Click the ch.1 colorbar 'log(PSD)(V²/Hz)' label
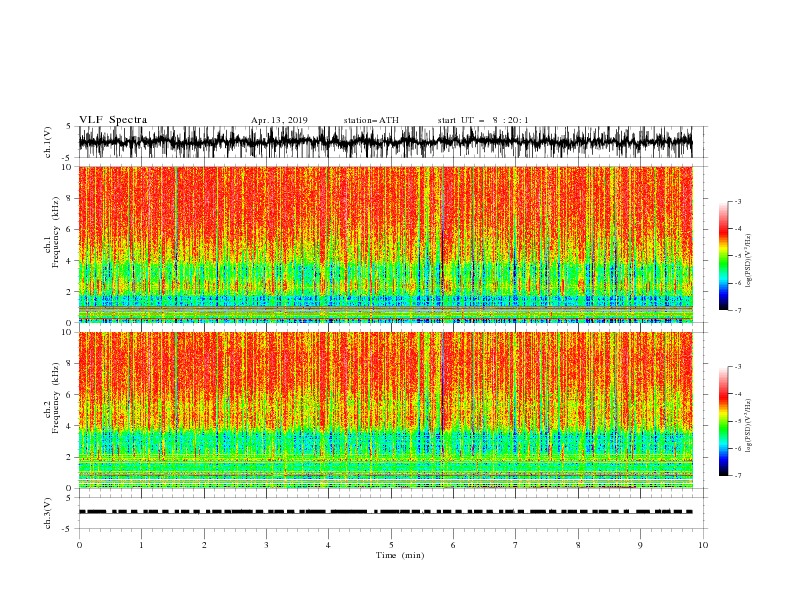The width and height of the screenshot is (792, 612). pyautogui.click(x=748, y=261)
